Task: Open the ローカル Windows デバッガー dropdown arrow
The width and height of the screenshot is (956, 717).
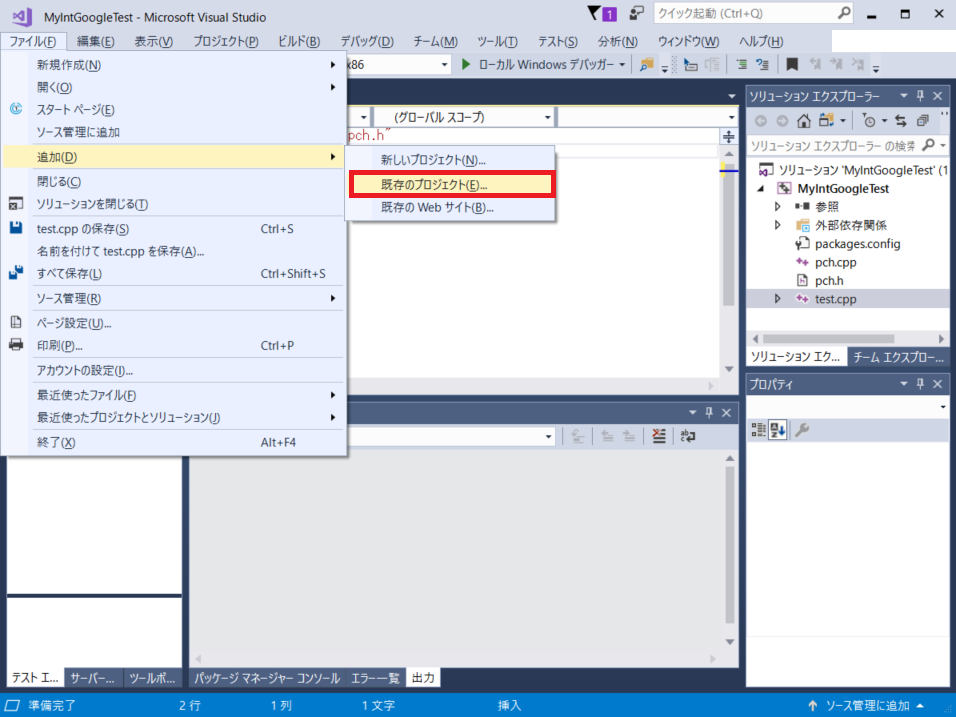Action: pyautogui.click(x=622, y=65)
